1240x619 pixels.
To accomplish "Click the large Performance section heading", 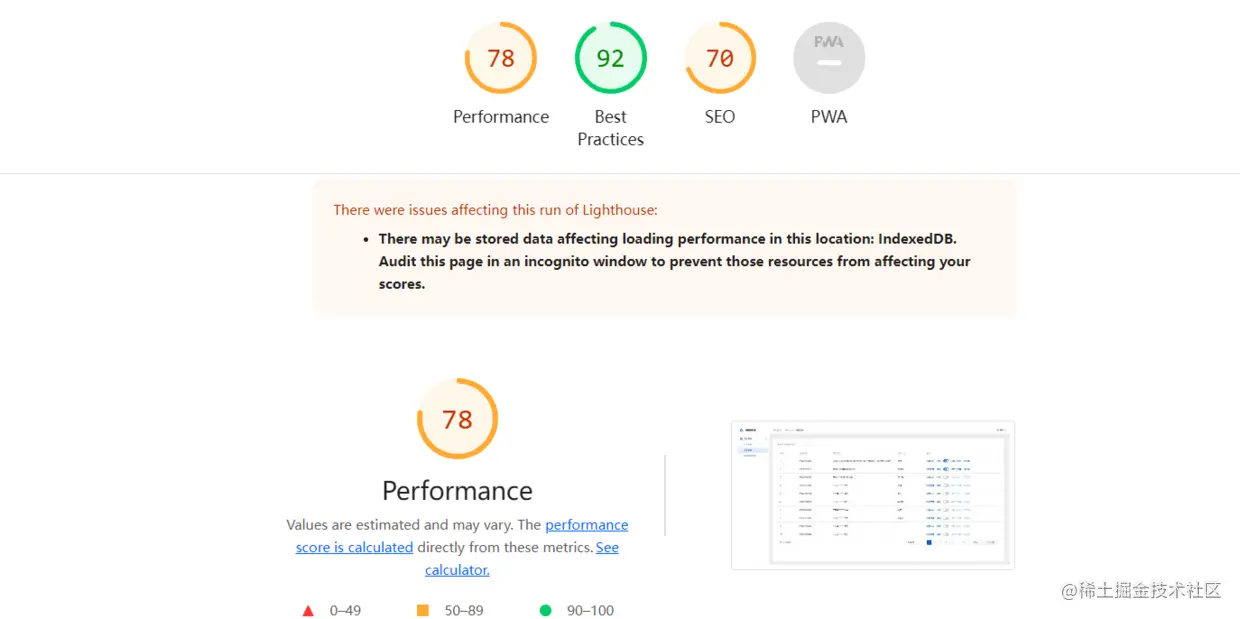I will pyautogui.click(x=457, y=491).
